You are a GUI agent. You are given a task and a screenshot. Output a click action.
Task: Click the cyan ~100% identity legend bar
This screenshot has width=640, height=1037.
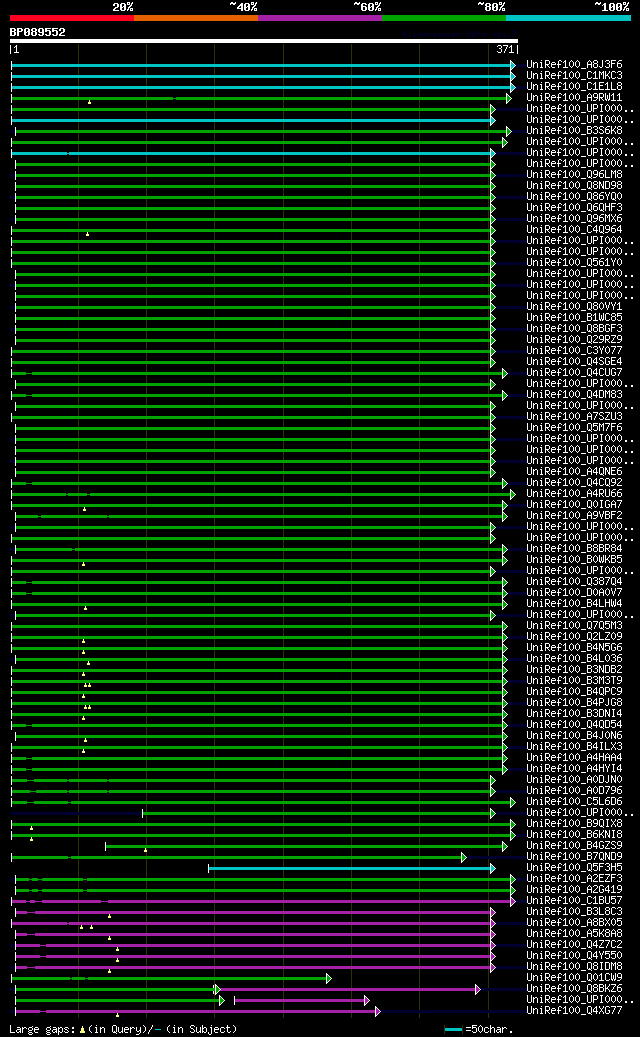pyautogui.click(x=568, y=18)
